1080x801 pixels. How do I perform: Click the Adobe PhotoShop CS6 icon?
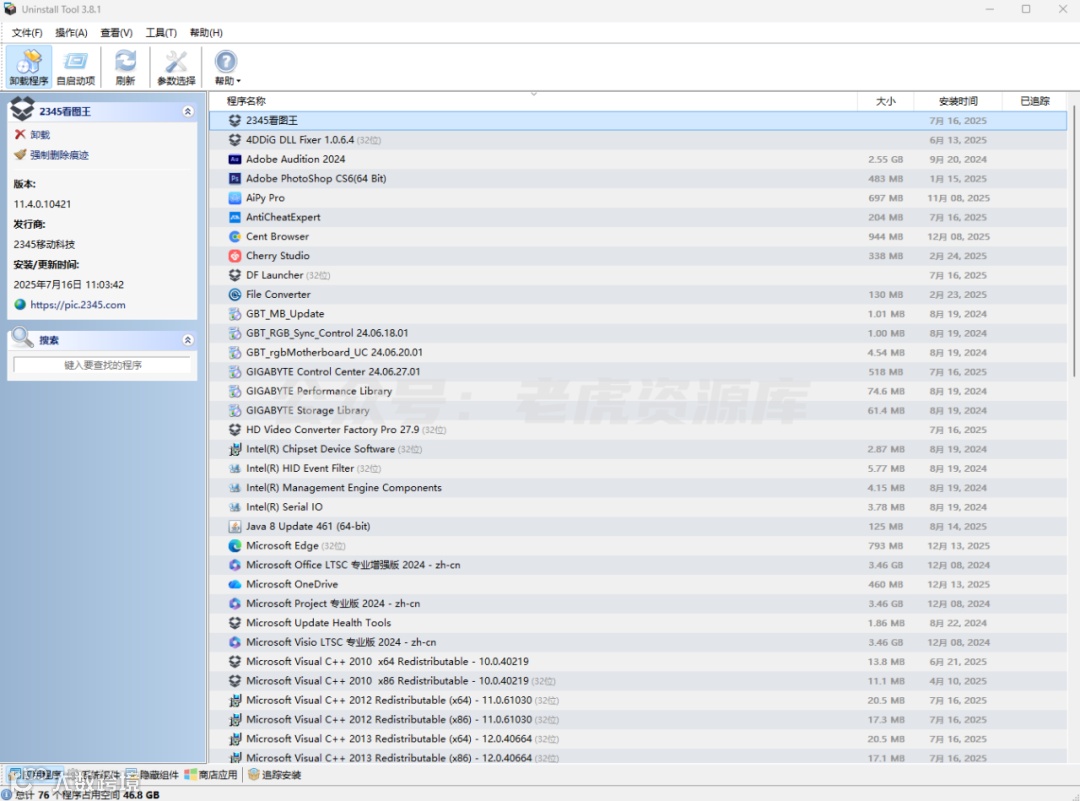point(235,178)
